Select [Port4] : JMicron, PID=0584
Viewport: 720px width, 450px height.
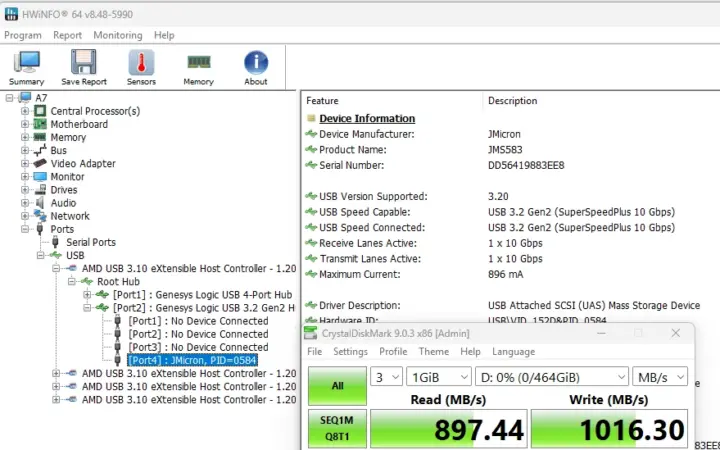(x=192, y=360)
